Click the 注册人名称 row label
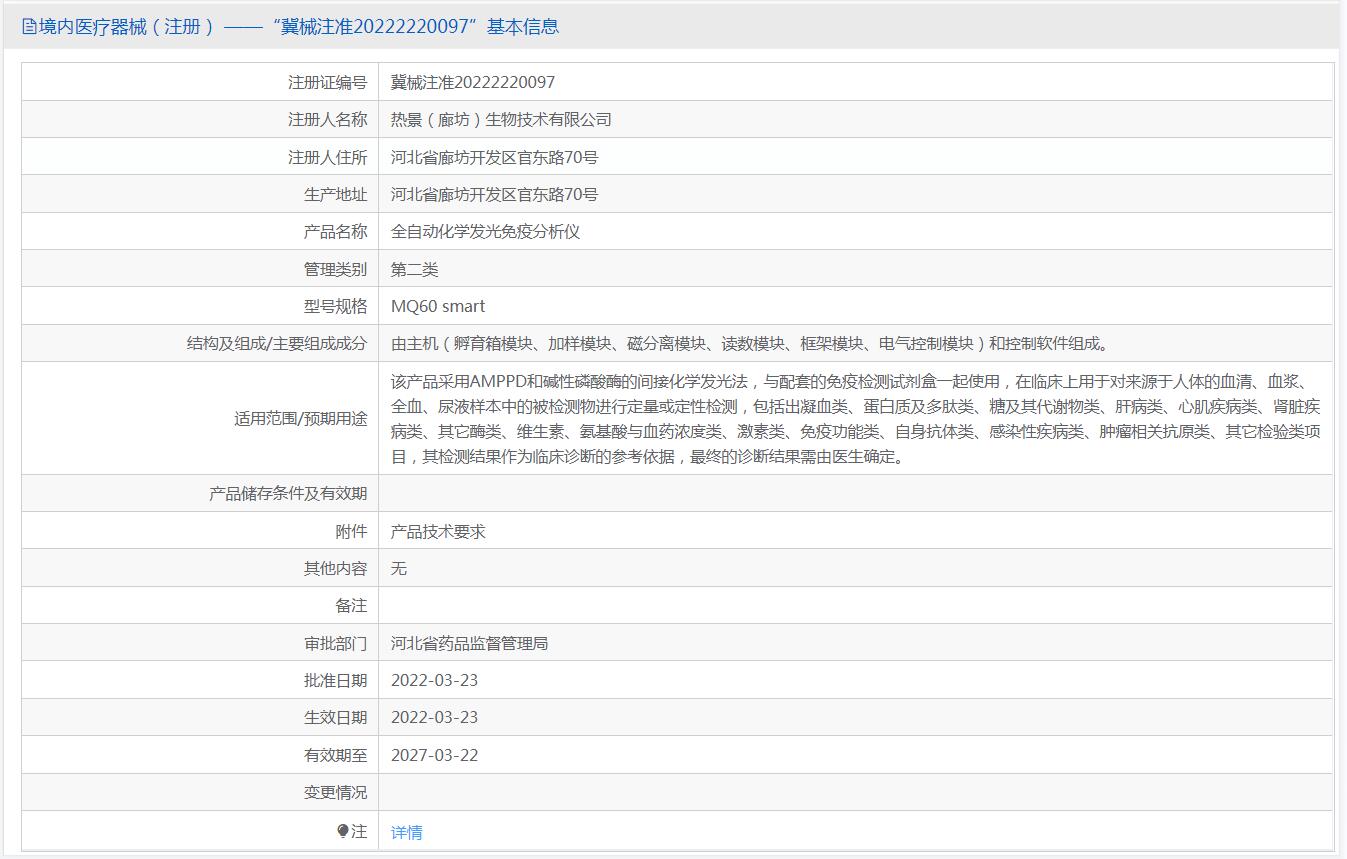 click(x=327, y=120)
